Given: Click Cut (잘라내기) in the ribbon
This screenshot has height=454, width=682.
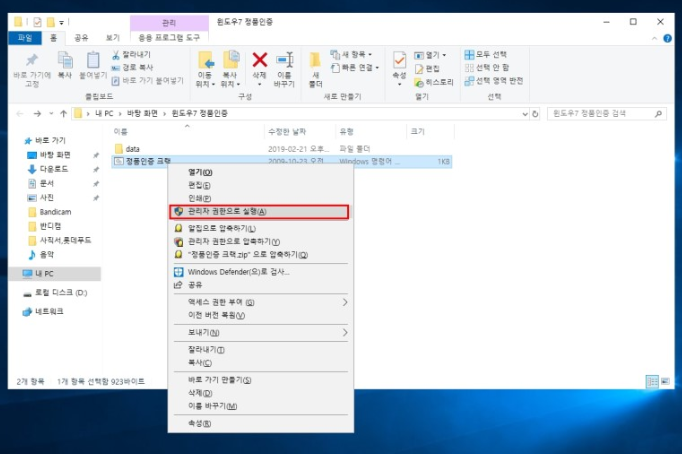Looking at the screenshot, I should 131,54.
